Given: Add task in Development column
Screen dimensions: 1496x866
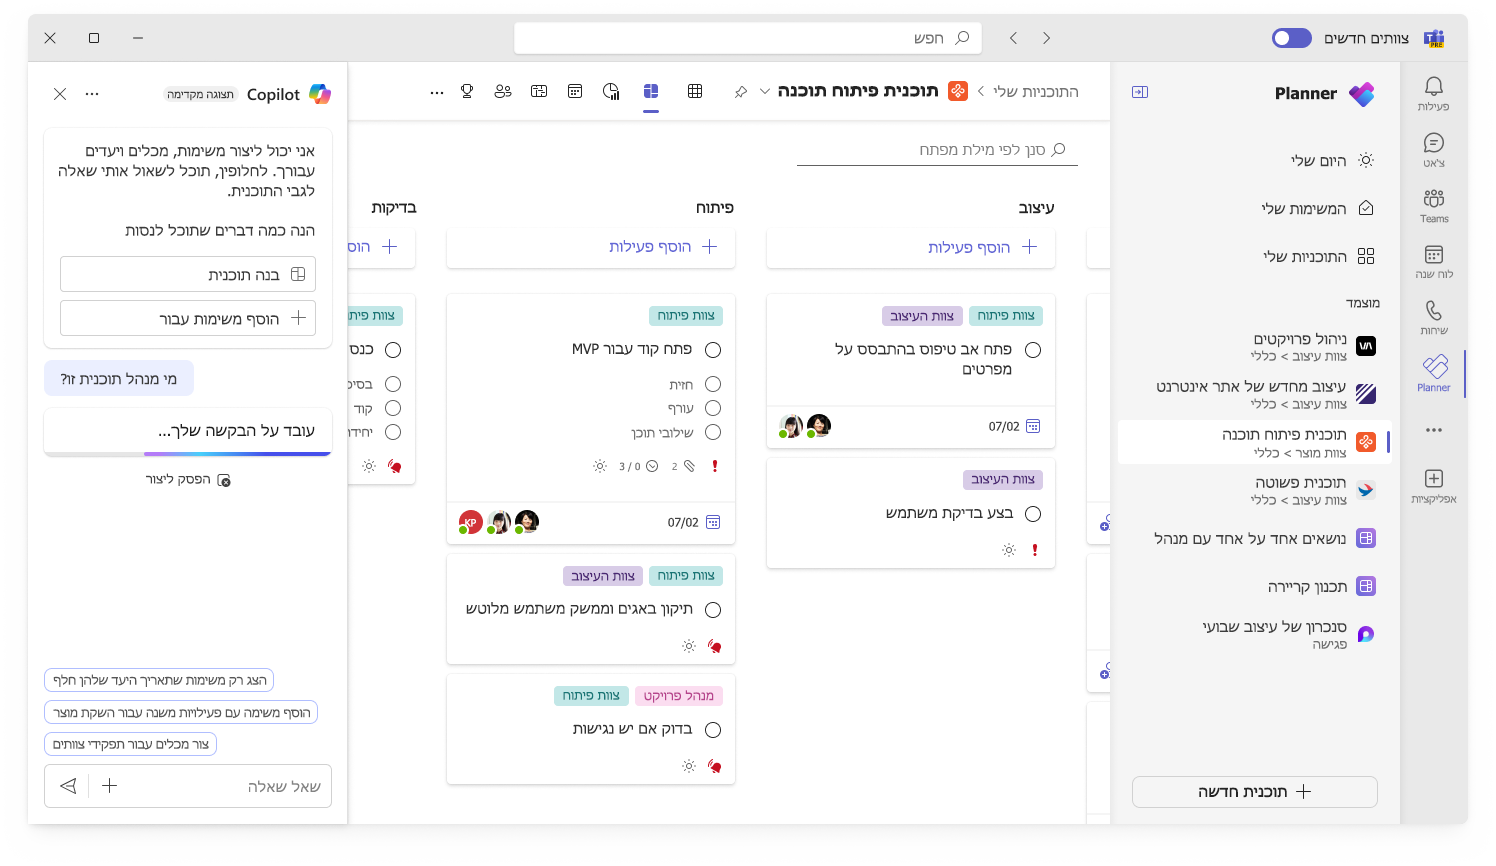Looking at the screenshot, I should pos(591,247).
